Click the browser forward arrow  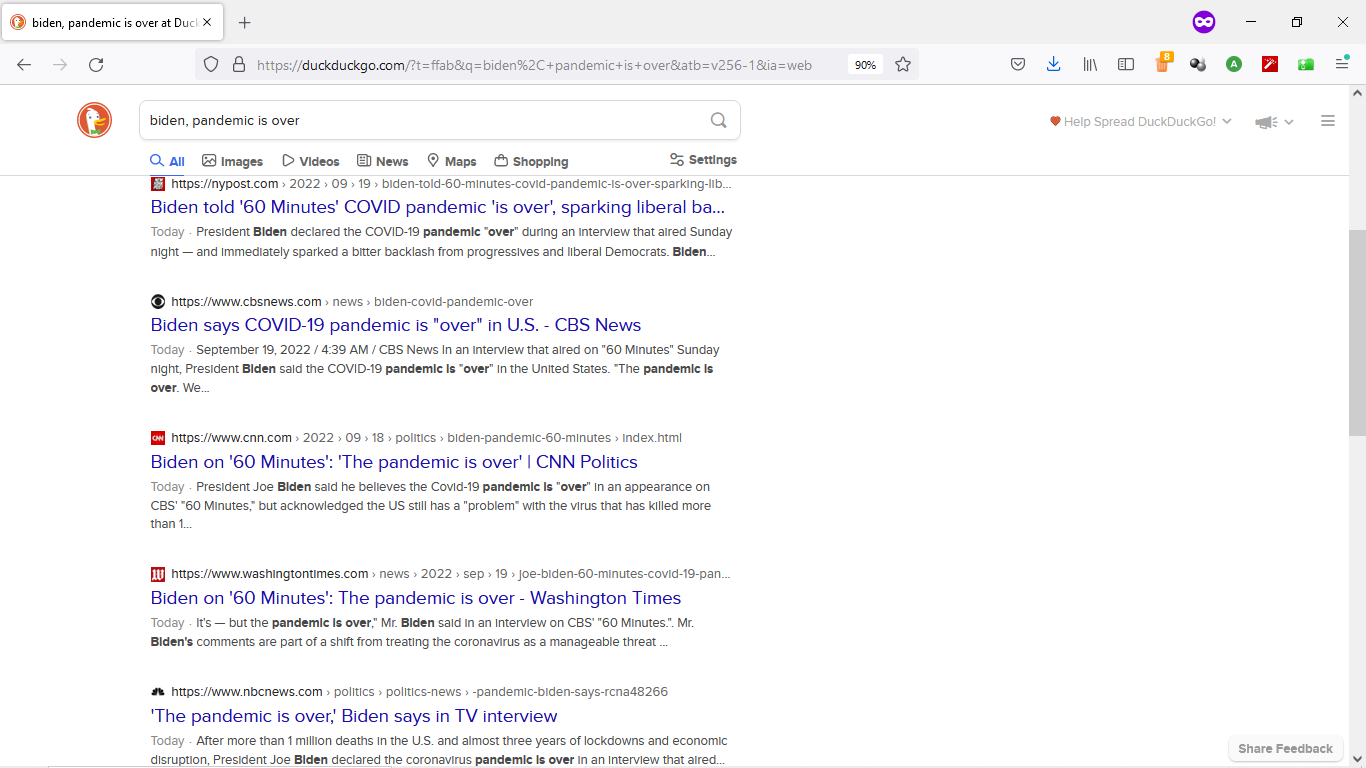(60, 64)
